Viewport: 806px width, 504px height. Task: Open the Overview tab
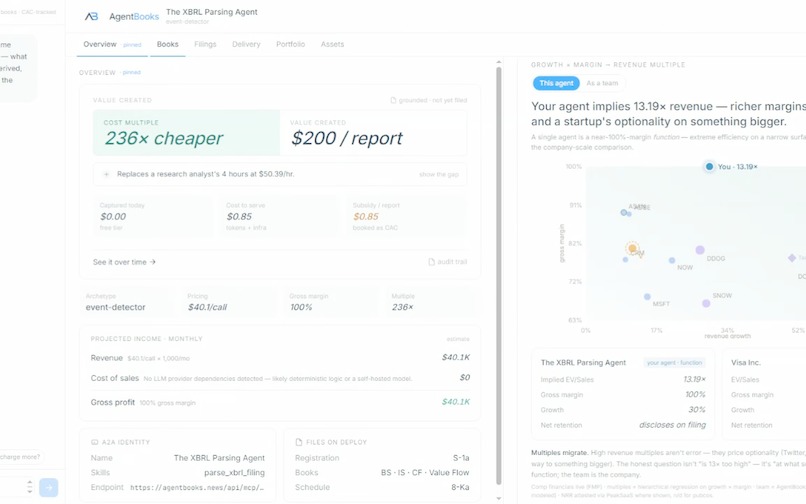click(x=100, y=44)
